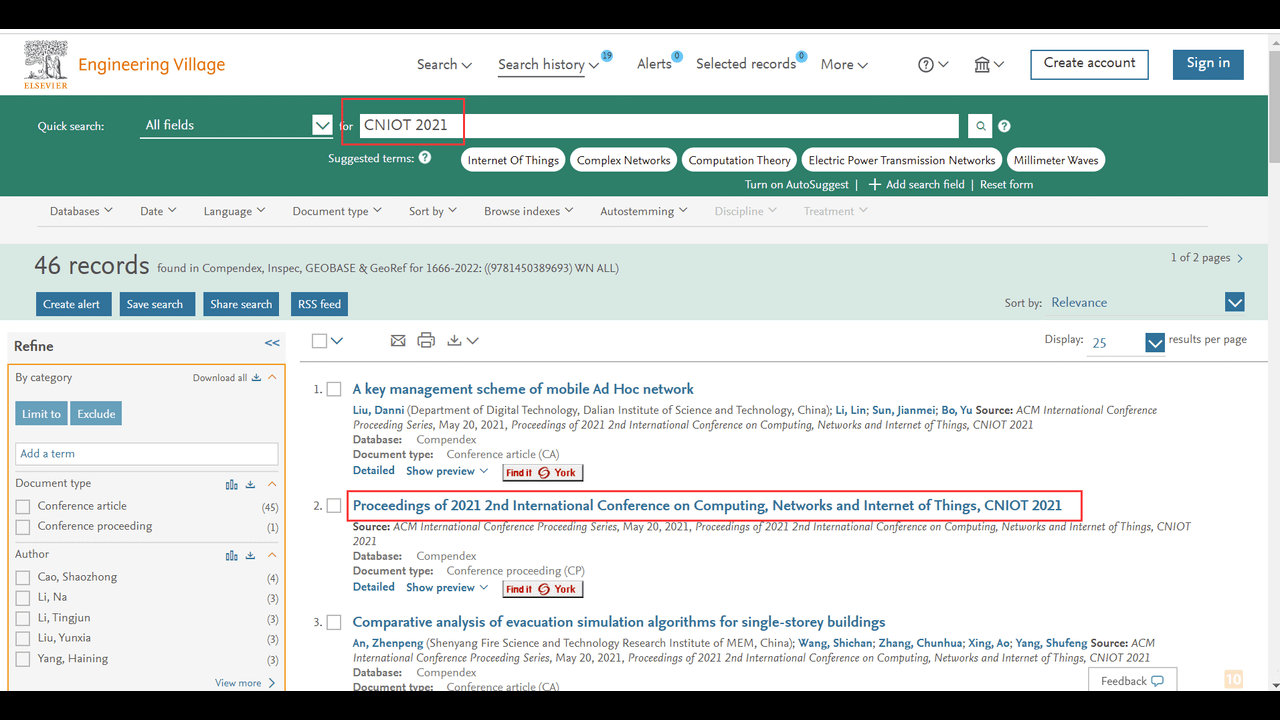Open the All fields dropdown
The height and width of the screenshot is (720, 1280).
(236, 125)
